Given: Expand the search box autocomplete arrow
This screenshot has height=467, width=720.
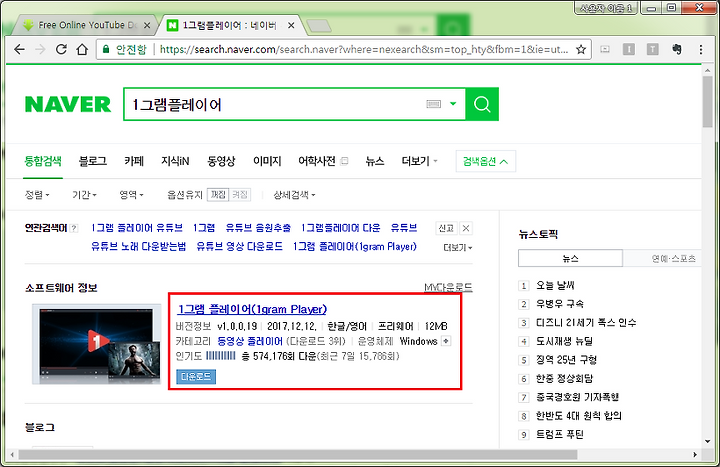Looking at the screenshot, I should pyautogui.click(x=453, y=104).
